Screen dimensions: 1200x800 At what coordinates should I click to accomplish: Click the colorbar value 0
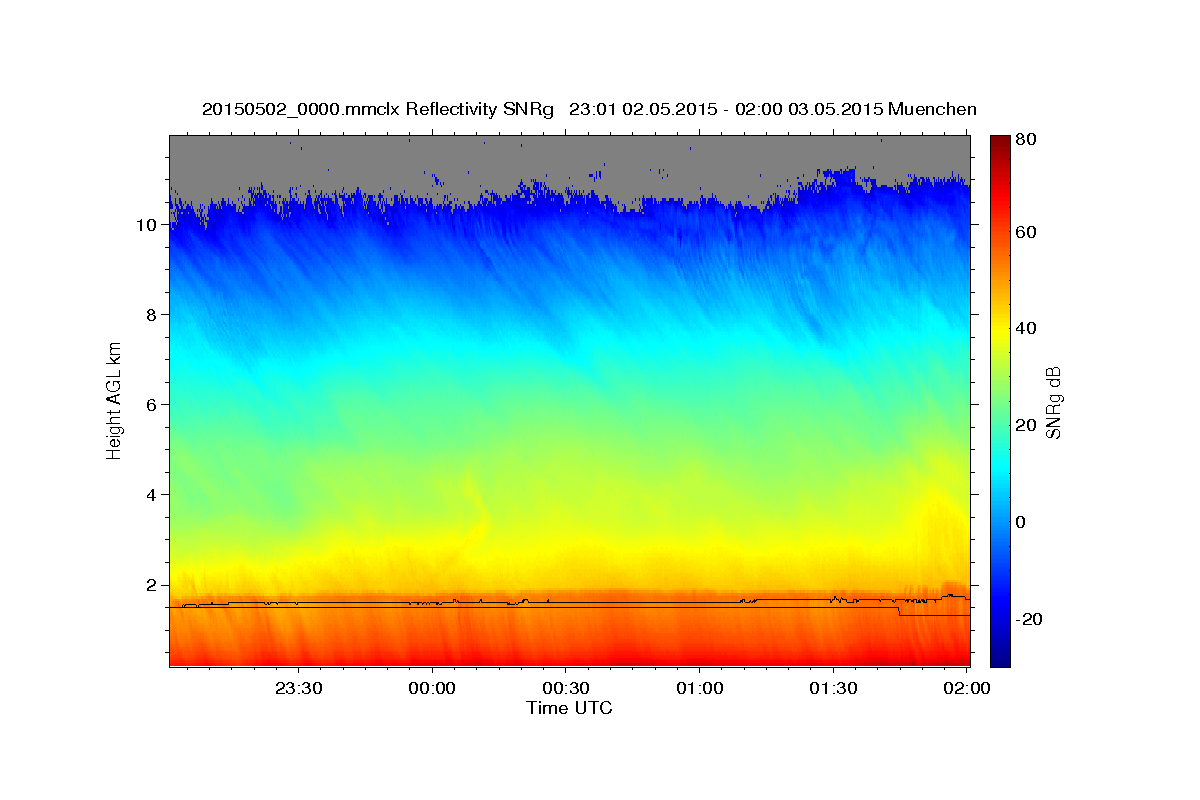(x=1022, y=522)
